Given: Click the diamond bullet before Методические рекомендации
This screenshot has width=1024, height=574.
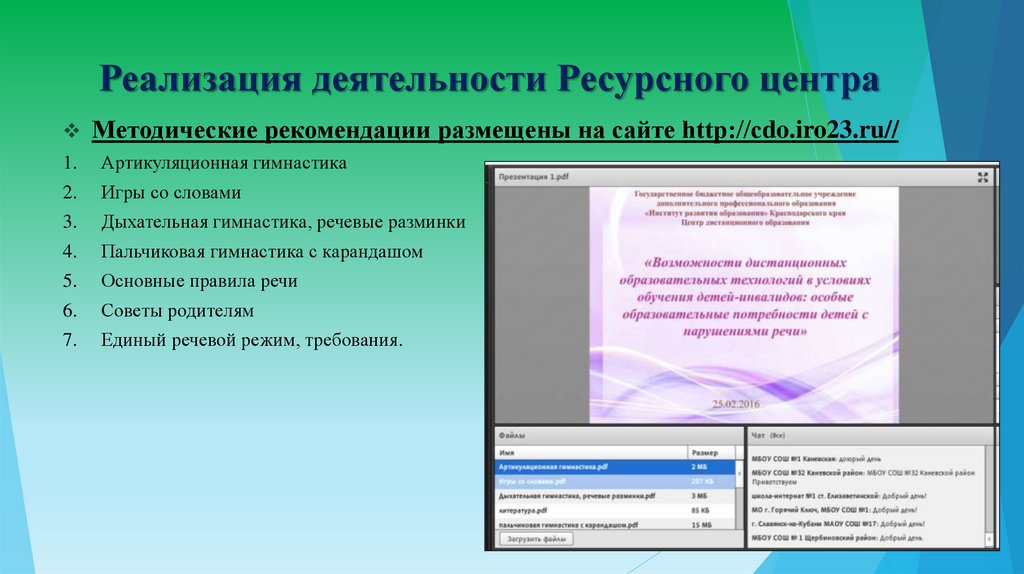Looking at the screenshot, I should click(x=71, y=133).
